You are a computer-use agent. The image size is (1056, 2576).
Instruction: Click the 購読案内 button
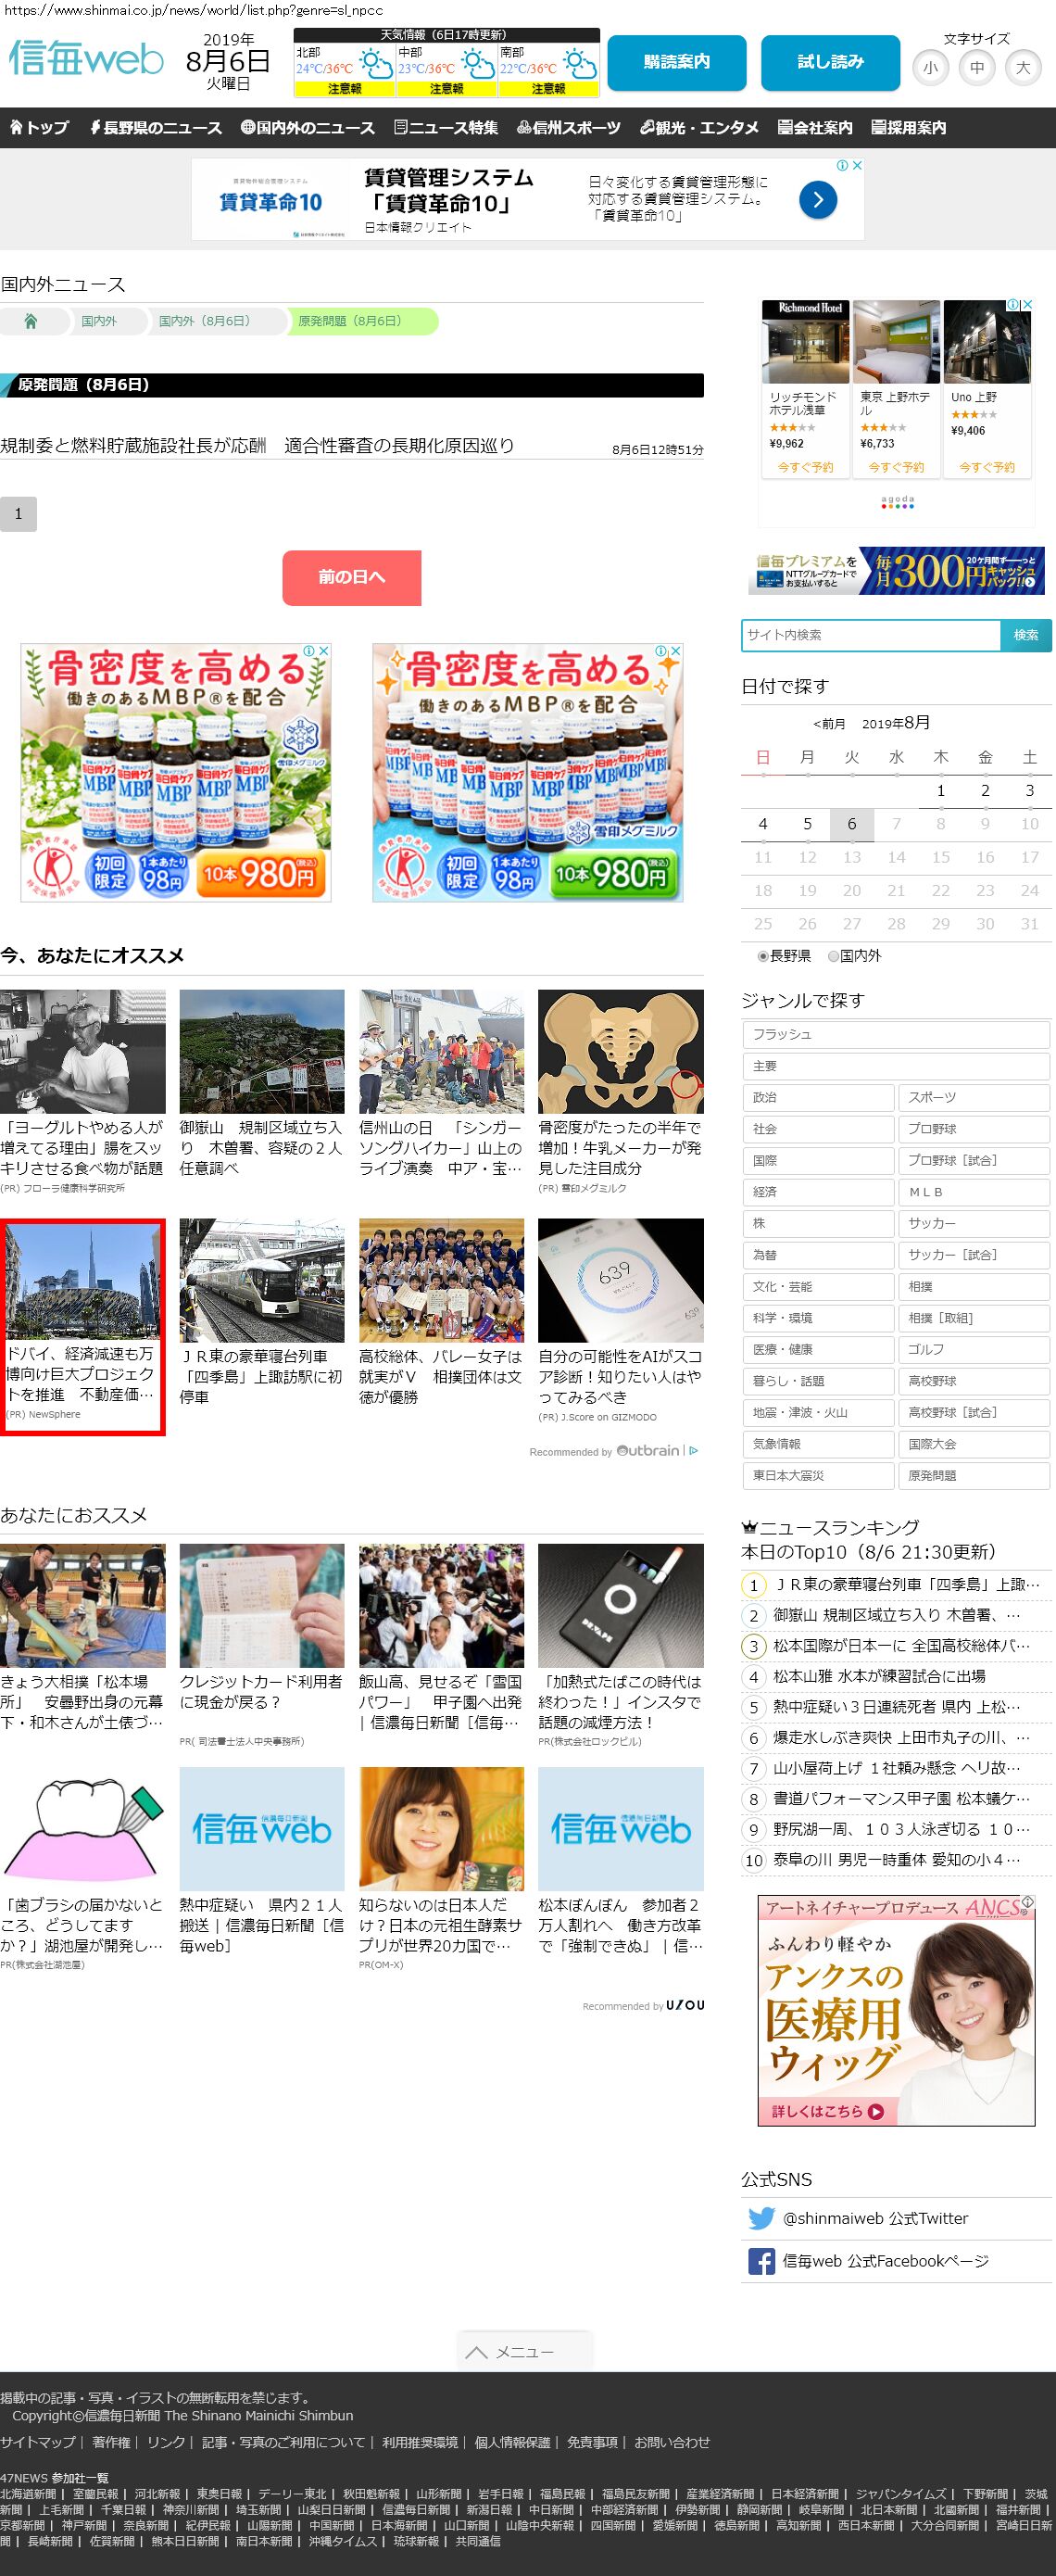pos(676,63)
